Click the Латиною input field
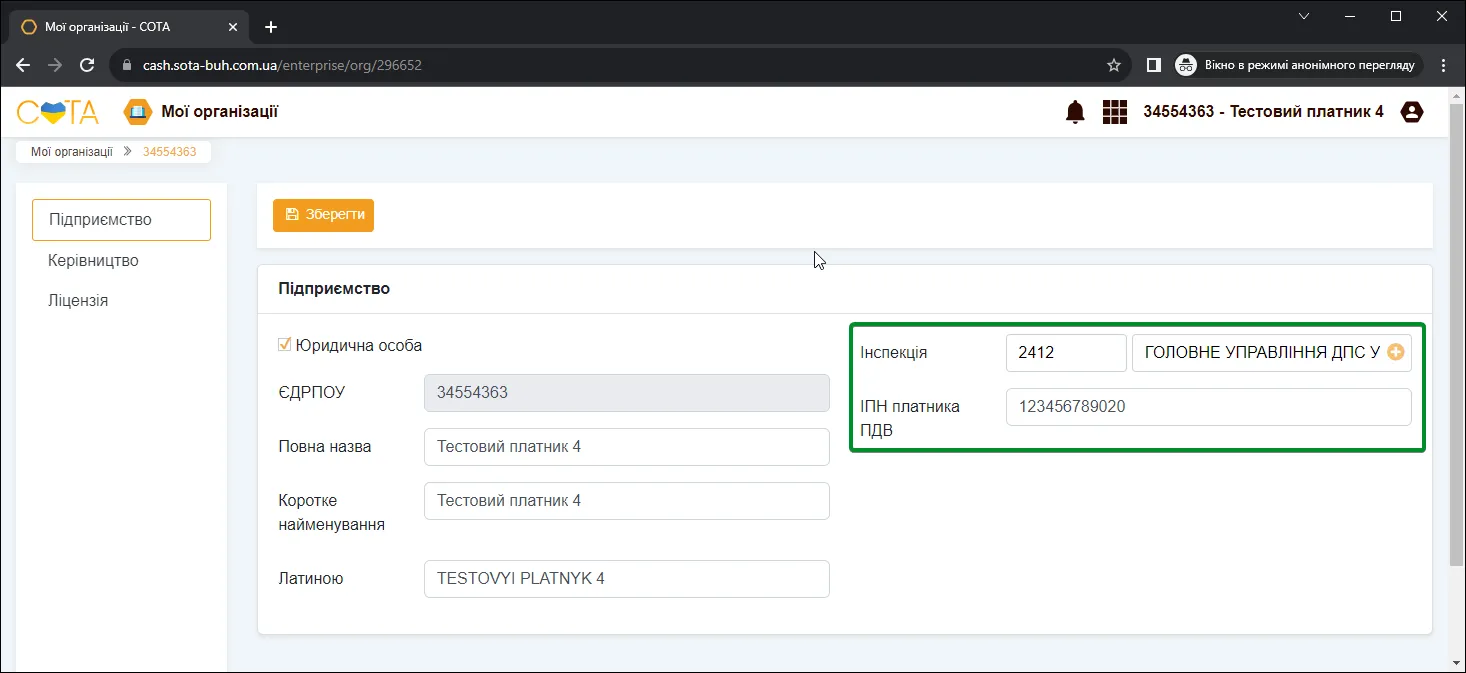The height and width of the screenshot is (673, 1466). click(x=627, y=579)
